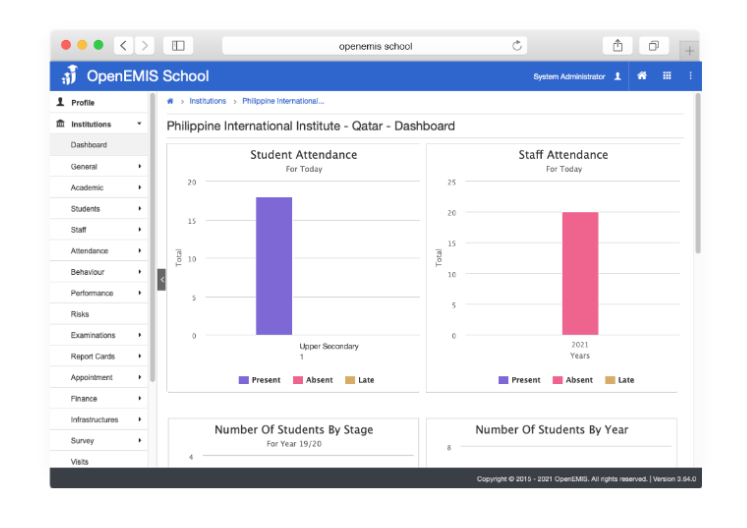This screenshot has width=747, height=528.
Task: Open the Risks menu item
Action: pyautogui.click(x=99, y=314)
